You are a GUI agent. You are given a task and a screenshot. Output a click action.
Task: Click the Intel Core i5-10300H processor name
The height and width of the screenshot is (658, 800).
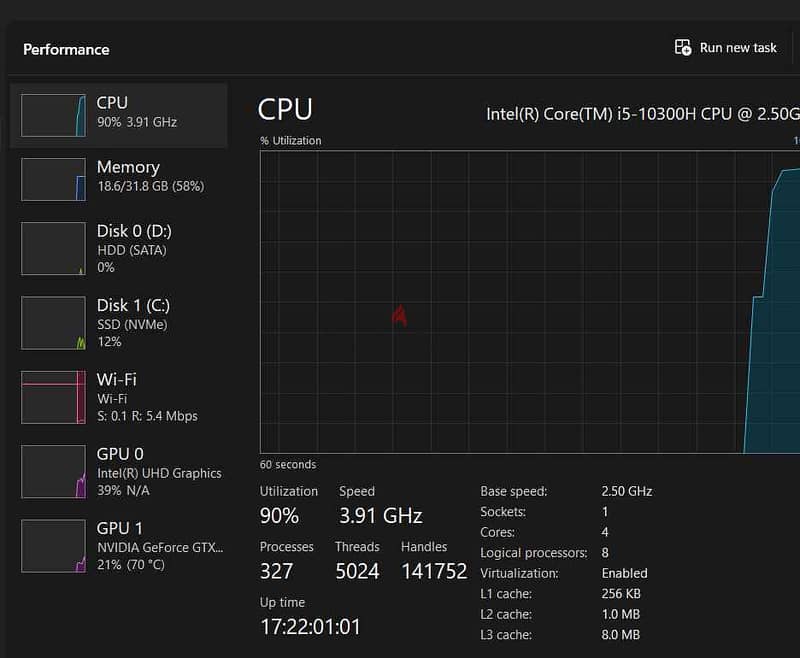point(643,114)
